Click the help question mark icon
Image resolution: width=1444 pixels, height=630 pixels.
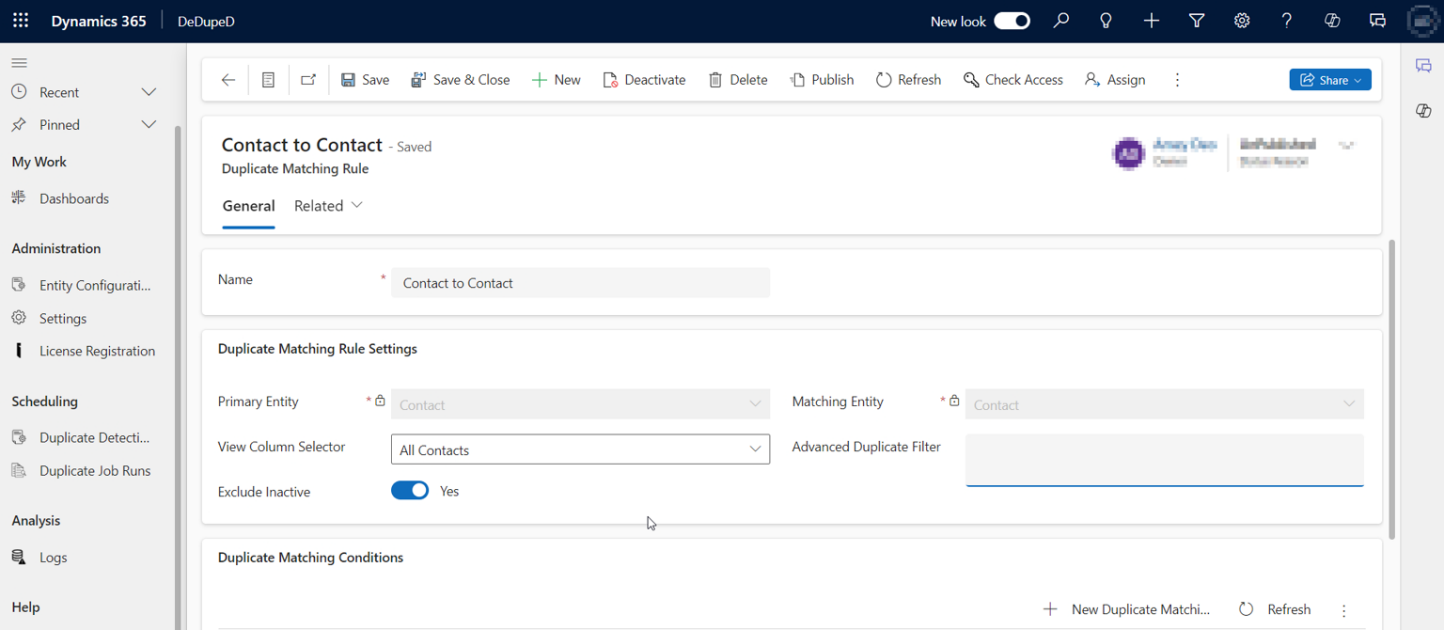[1286, 21]
